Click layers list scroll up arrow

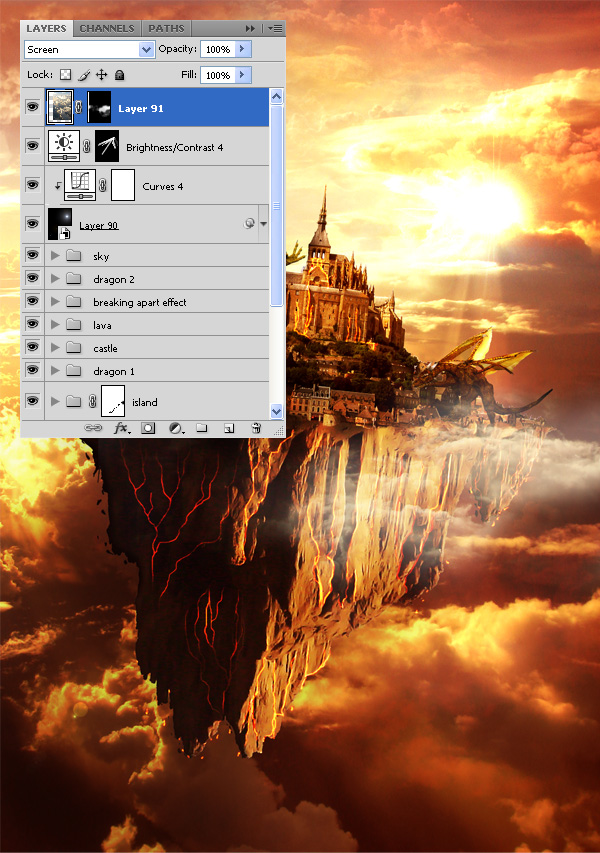point(276,97)
